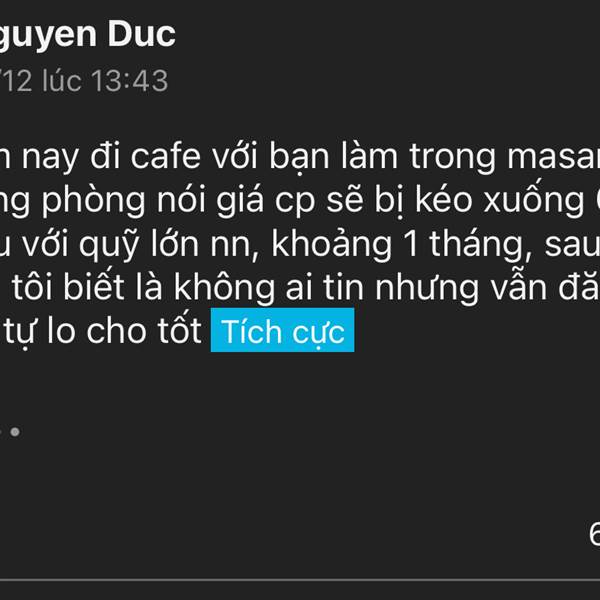Click the word Duc in the heading
The width and height of the screenshot is (600, 600).
[141, 34]
